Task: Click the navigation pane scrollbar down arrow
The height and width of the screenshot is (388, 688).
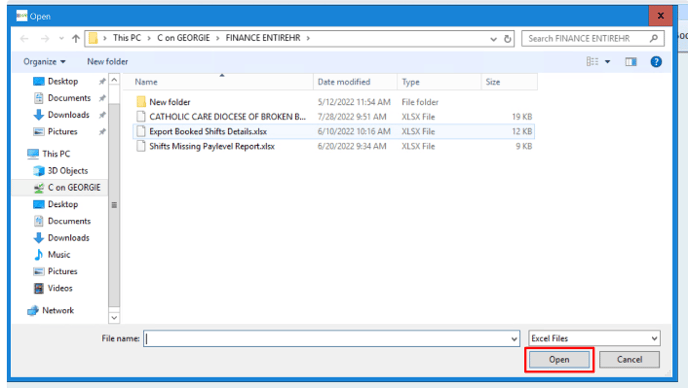Action: (114, 317)
